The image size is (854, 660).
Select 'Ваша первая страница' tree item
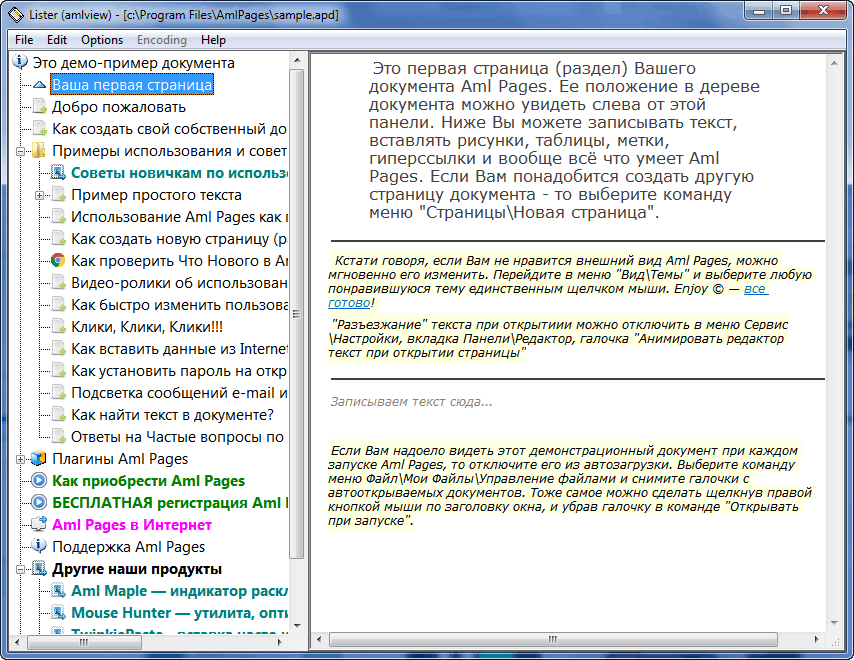[132, 85]
